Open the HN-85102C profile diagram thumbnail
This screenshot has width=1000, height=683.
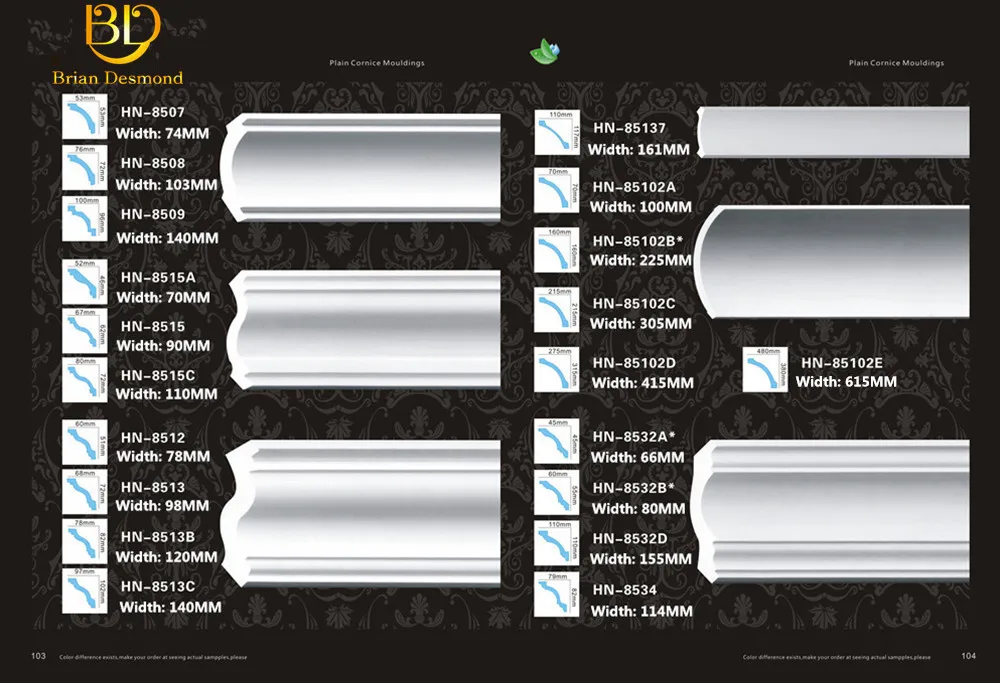click(x=557, y=310)
